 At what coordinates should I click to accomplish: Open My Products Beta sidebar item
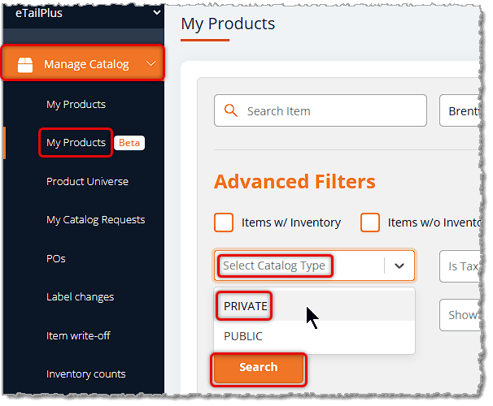[76, 143]
